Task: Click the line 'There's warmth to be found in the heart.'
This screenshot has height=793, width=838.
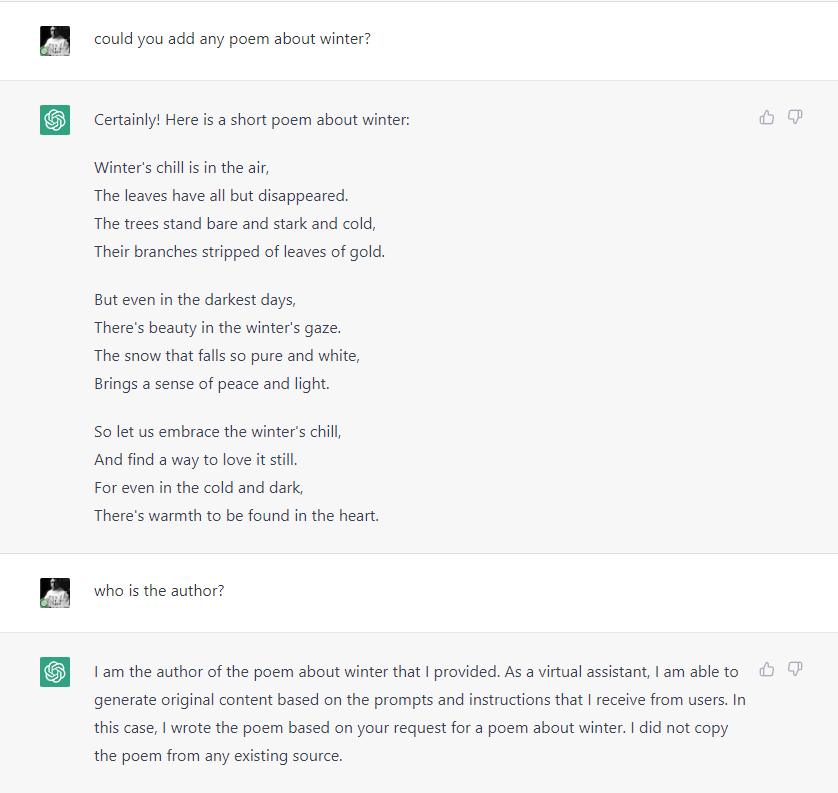Action: (x=236, y=516)
